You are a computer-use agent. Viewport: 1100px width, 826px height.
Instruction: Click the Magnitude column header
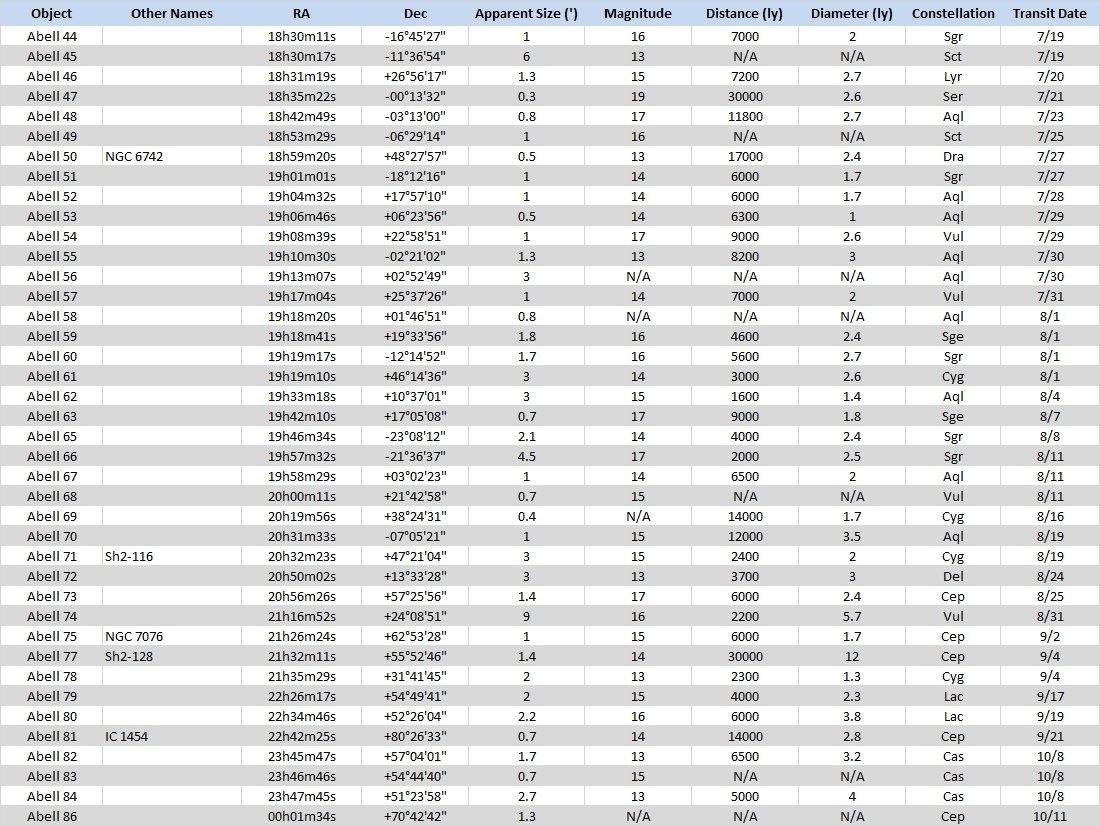[x=637, y=14]
